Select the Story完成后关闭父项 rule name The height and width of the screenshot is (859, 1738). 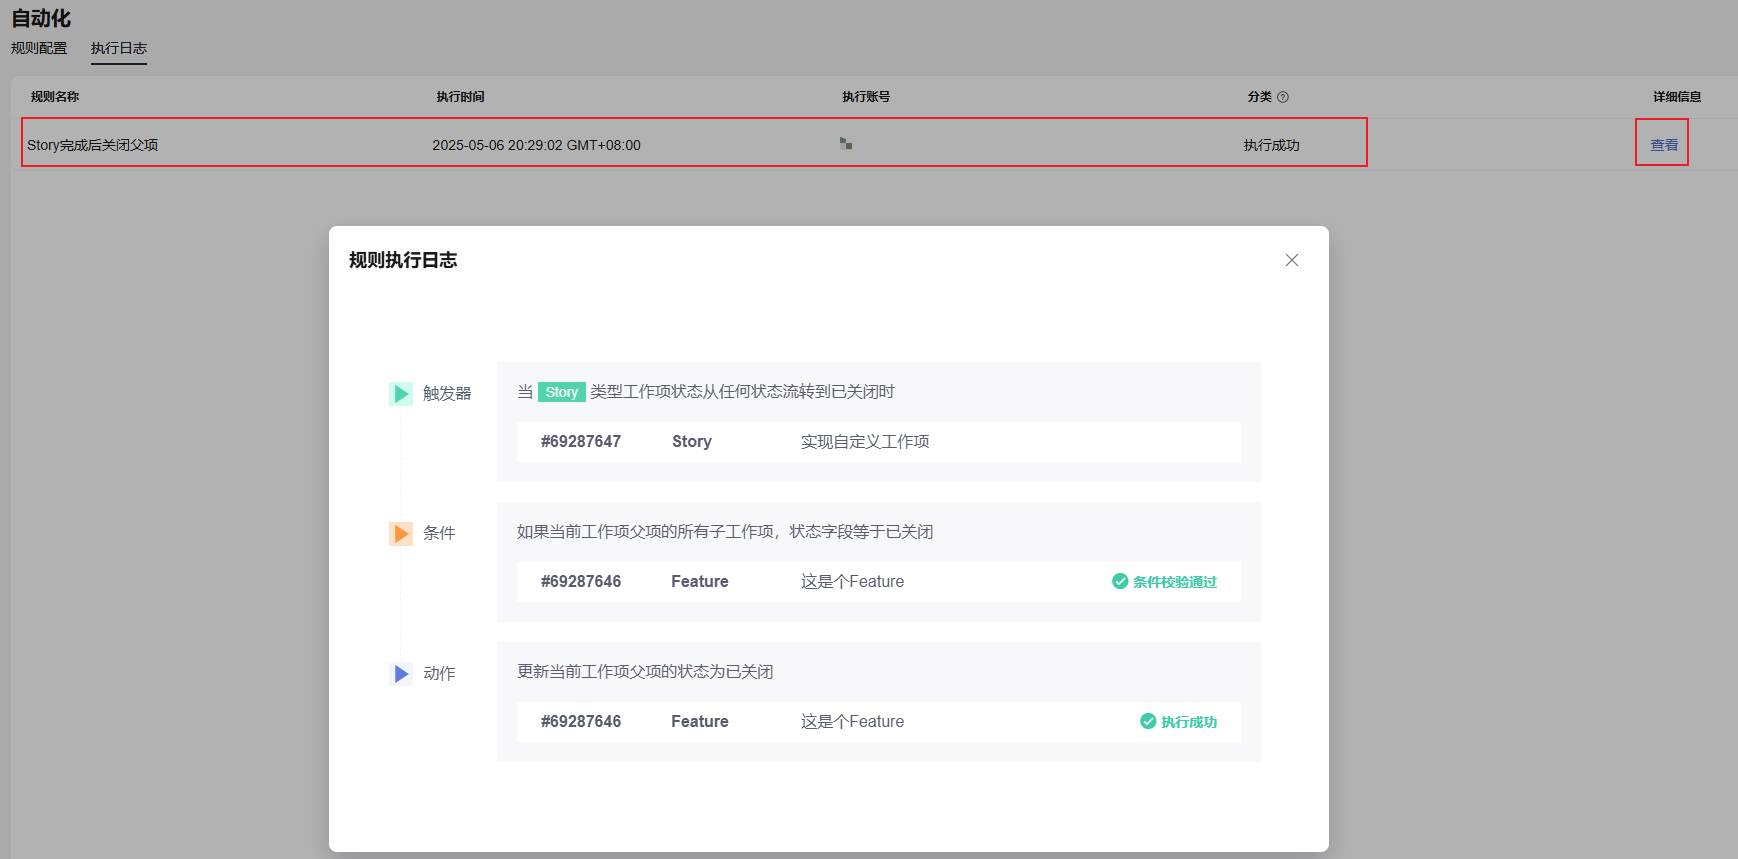(92, 145)
